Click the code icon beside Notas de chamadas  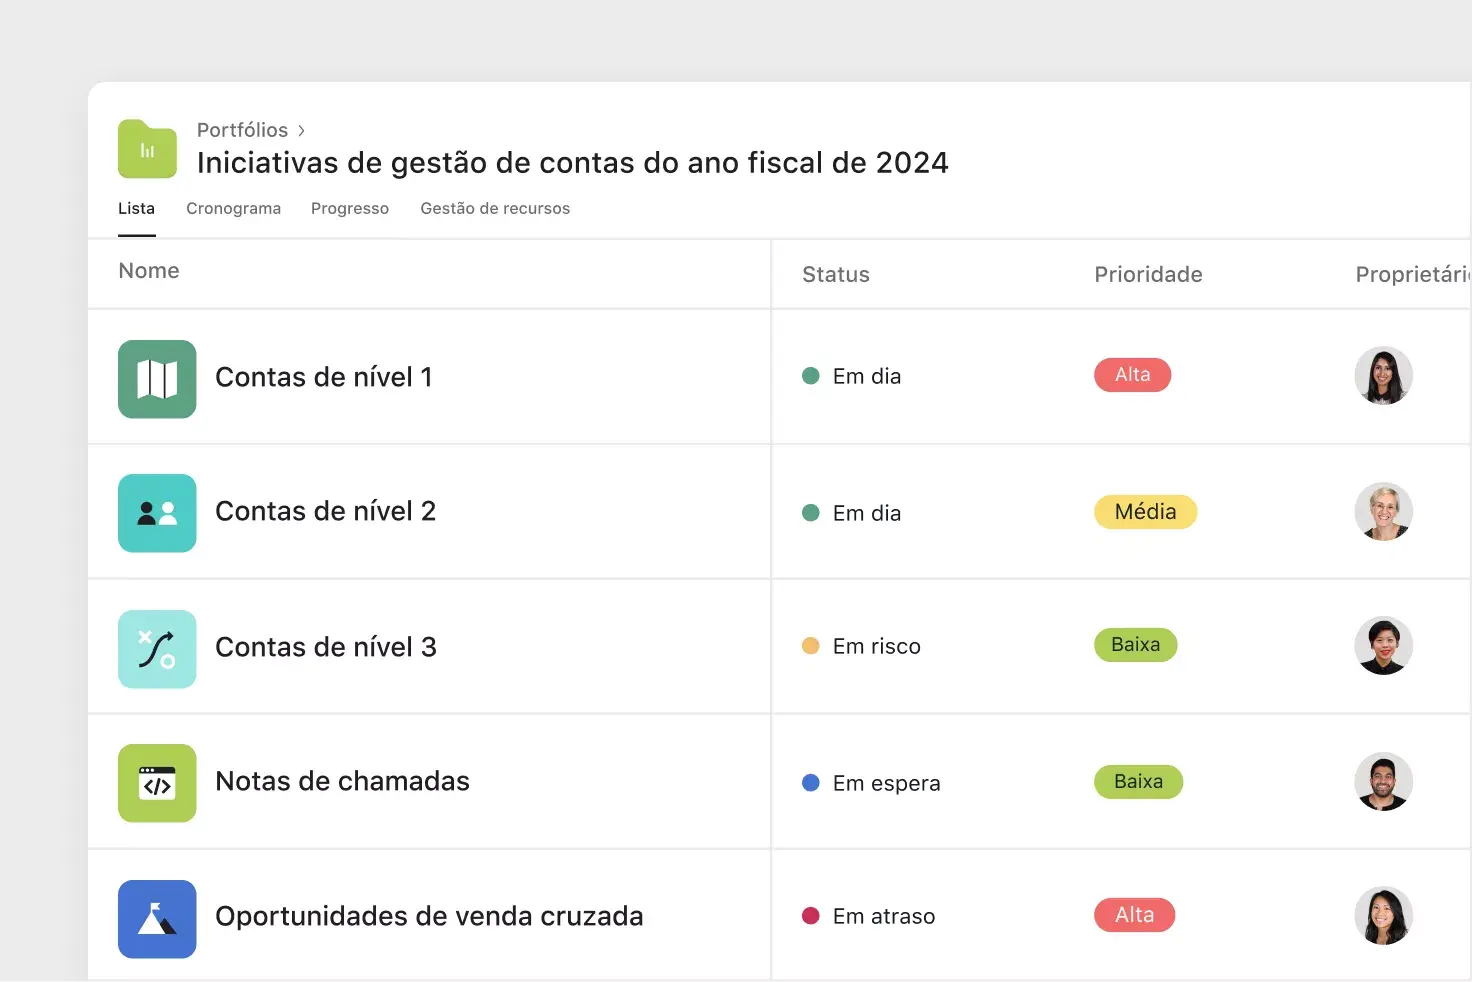[x=157, y=783]
